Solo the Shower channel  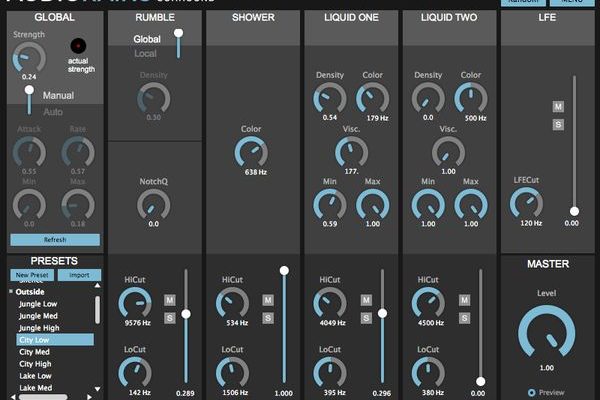tap(268, 317)
